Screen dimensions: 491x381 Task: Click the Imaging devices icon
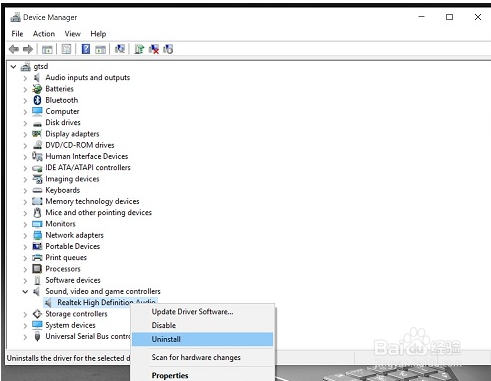tap(37, 179)
